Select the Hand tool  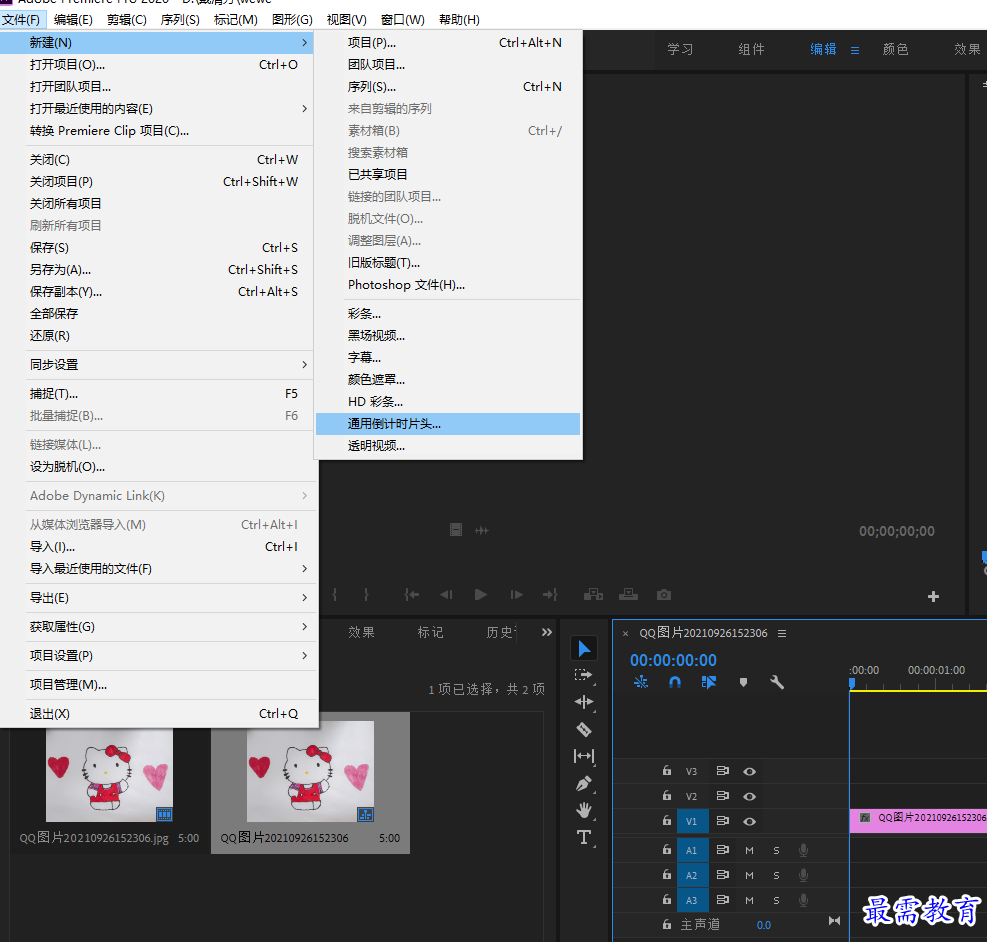pyautogui.click(x=584, y=810)
